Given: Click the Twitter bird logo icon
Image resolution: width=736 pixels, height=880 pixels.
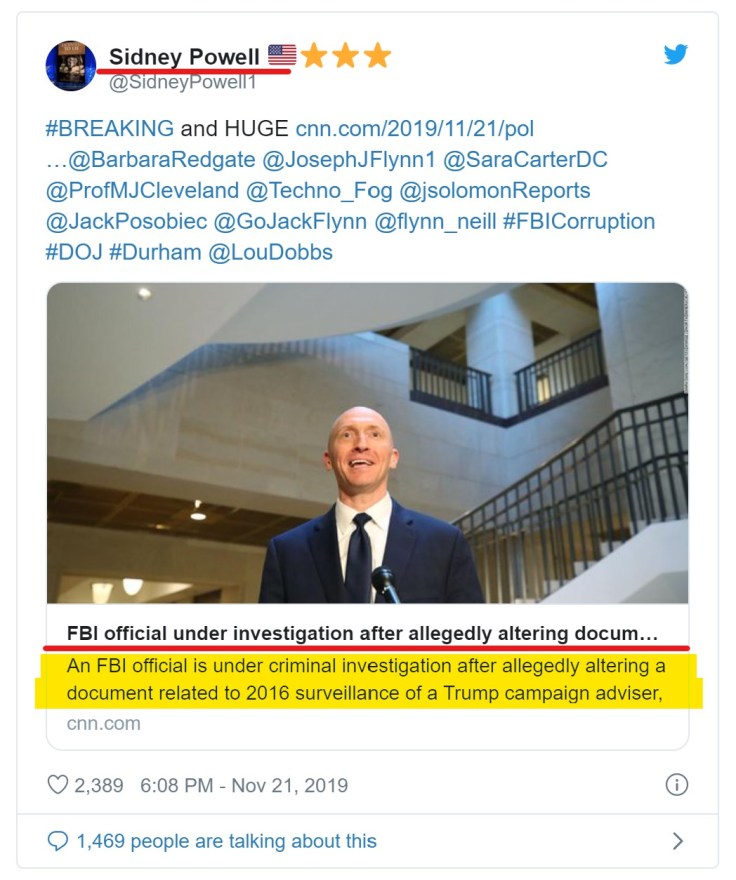Looking at the screenshot, I should click(x=676, y=55).
